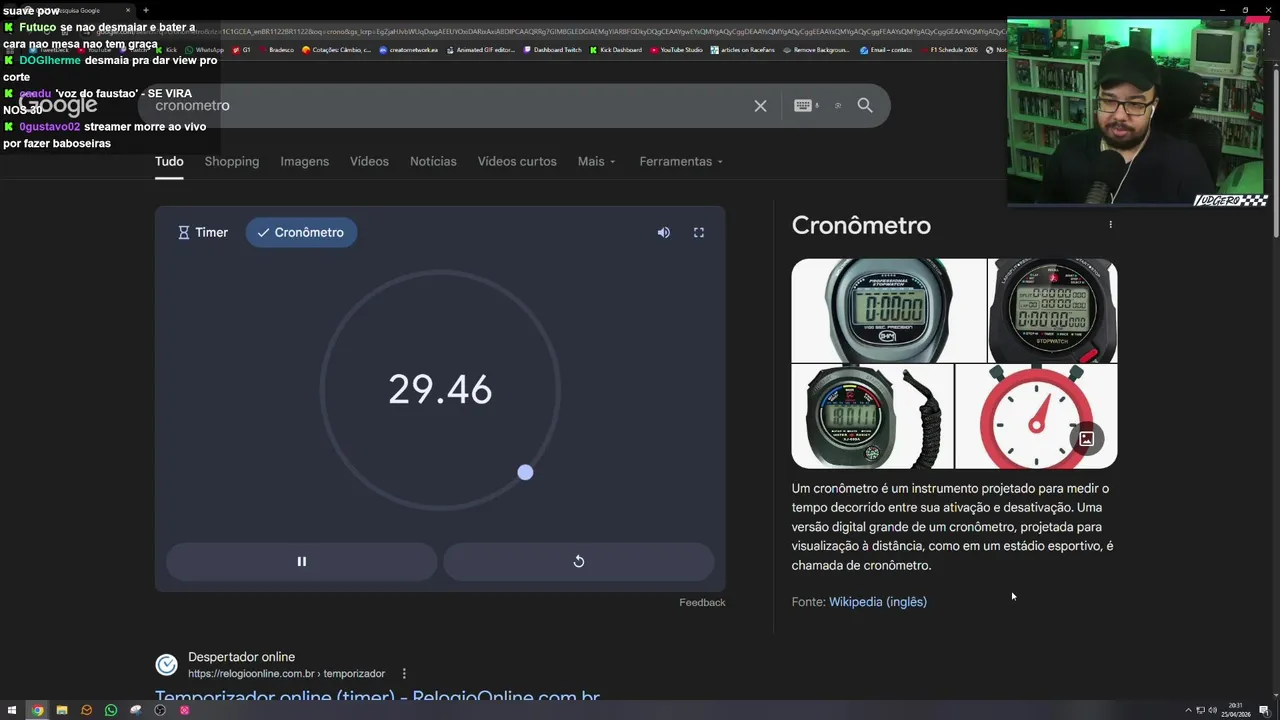Open the red stopwatch illustration image
The width and height of the screenshot is (1280, 720).
coord(1036,416)
